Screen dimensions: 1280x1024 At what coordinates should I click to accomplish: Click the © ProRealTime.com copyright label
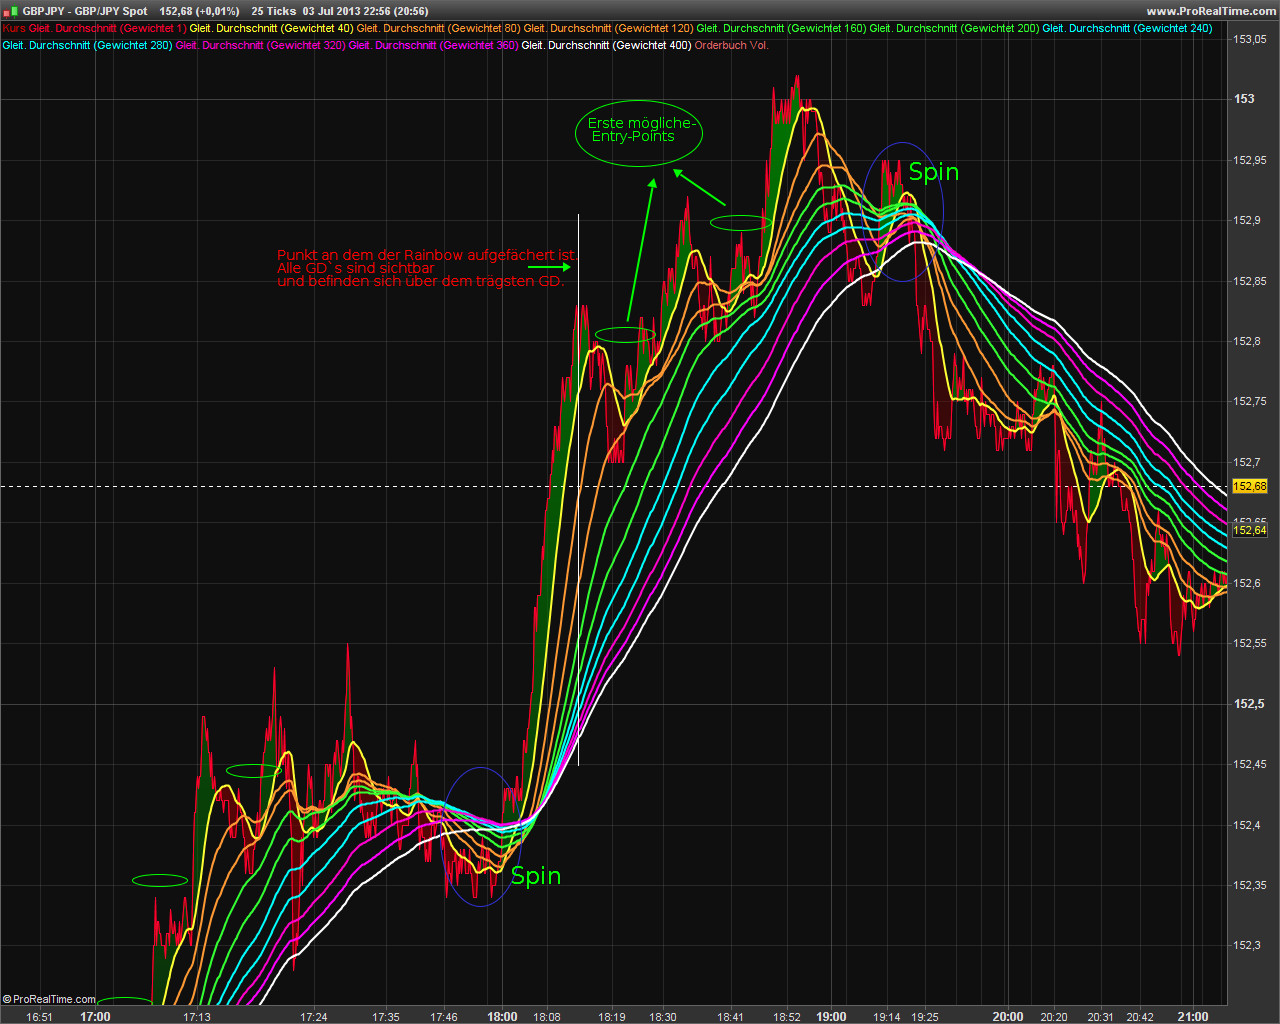(x=49, y=999)
